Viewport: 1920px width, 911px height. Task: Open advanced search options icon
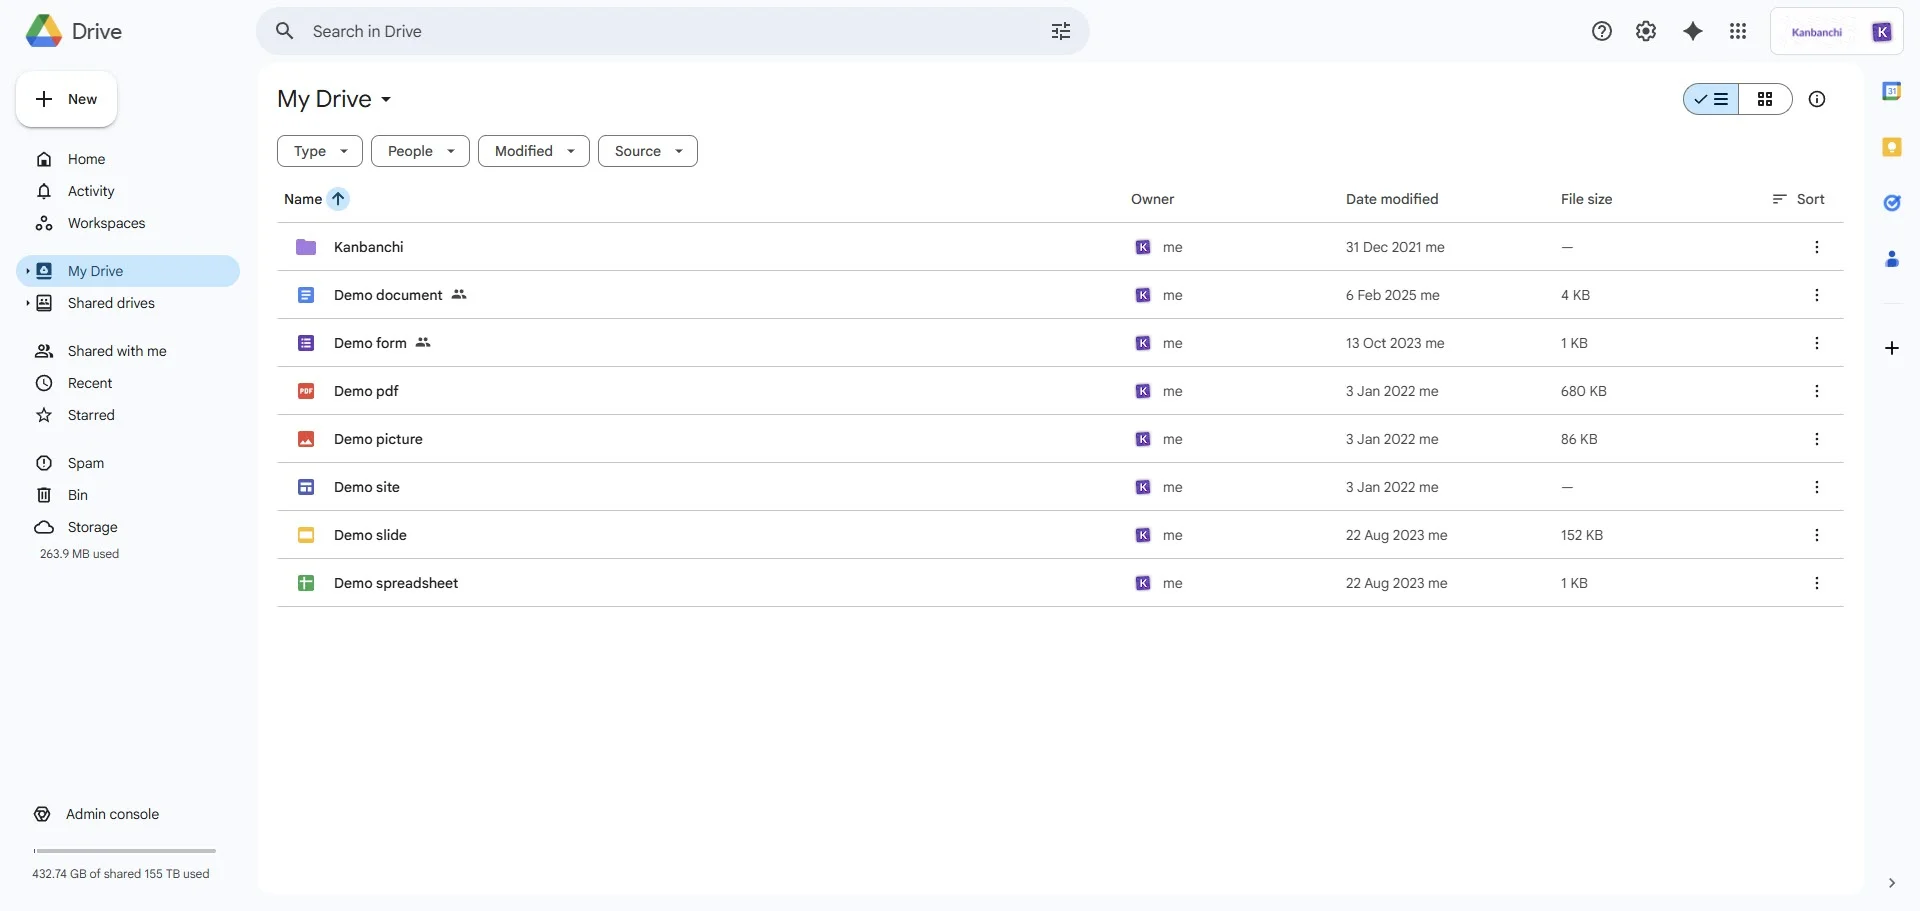coord(1062,31)
